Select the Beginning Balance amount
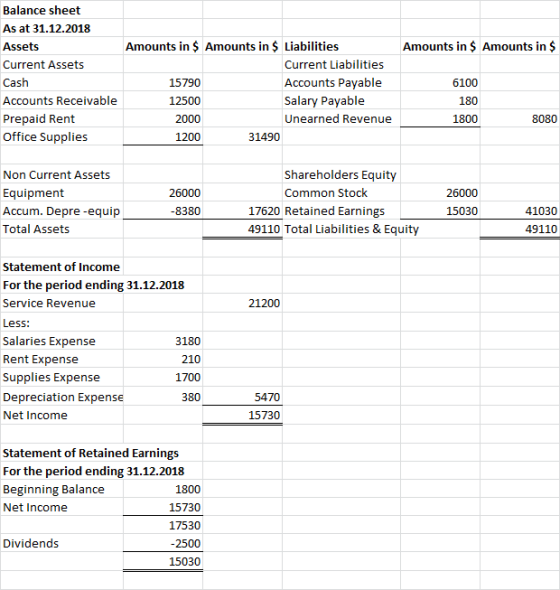The image size is (560, 590). pos(187,489)
